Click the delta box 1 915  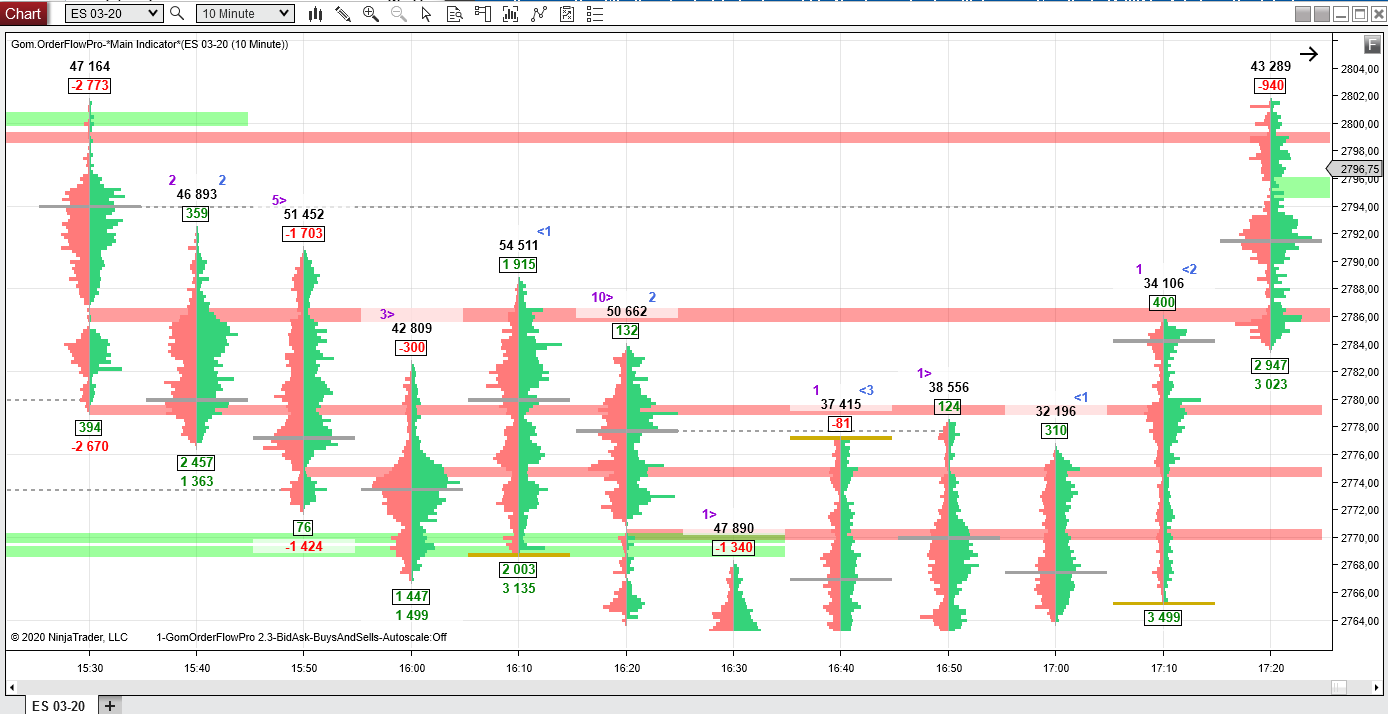pos(519,265)
